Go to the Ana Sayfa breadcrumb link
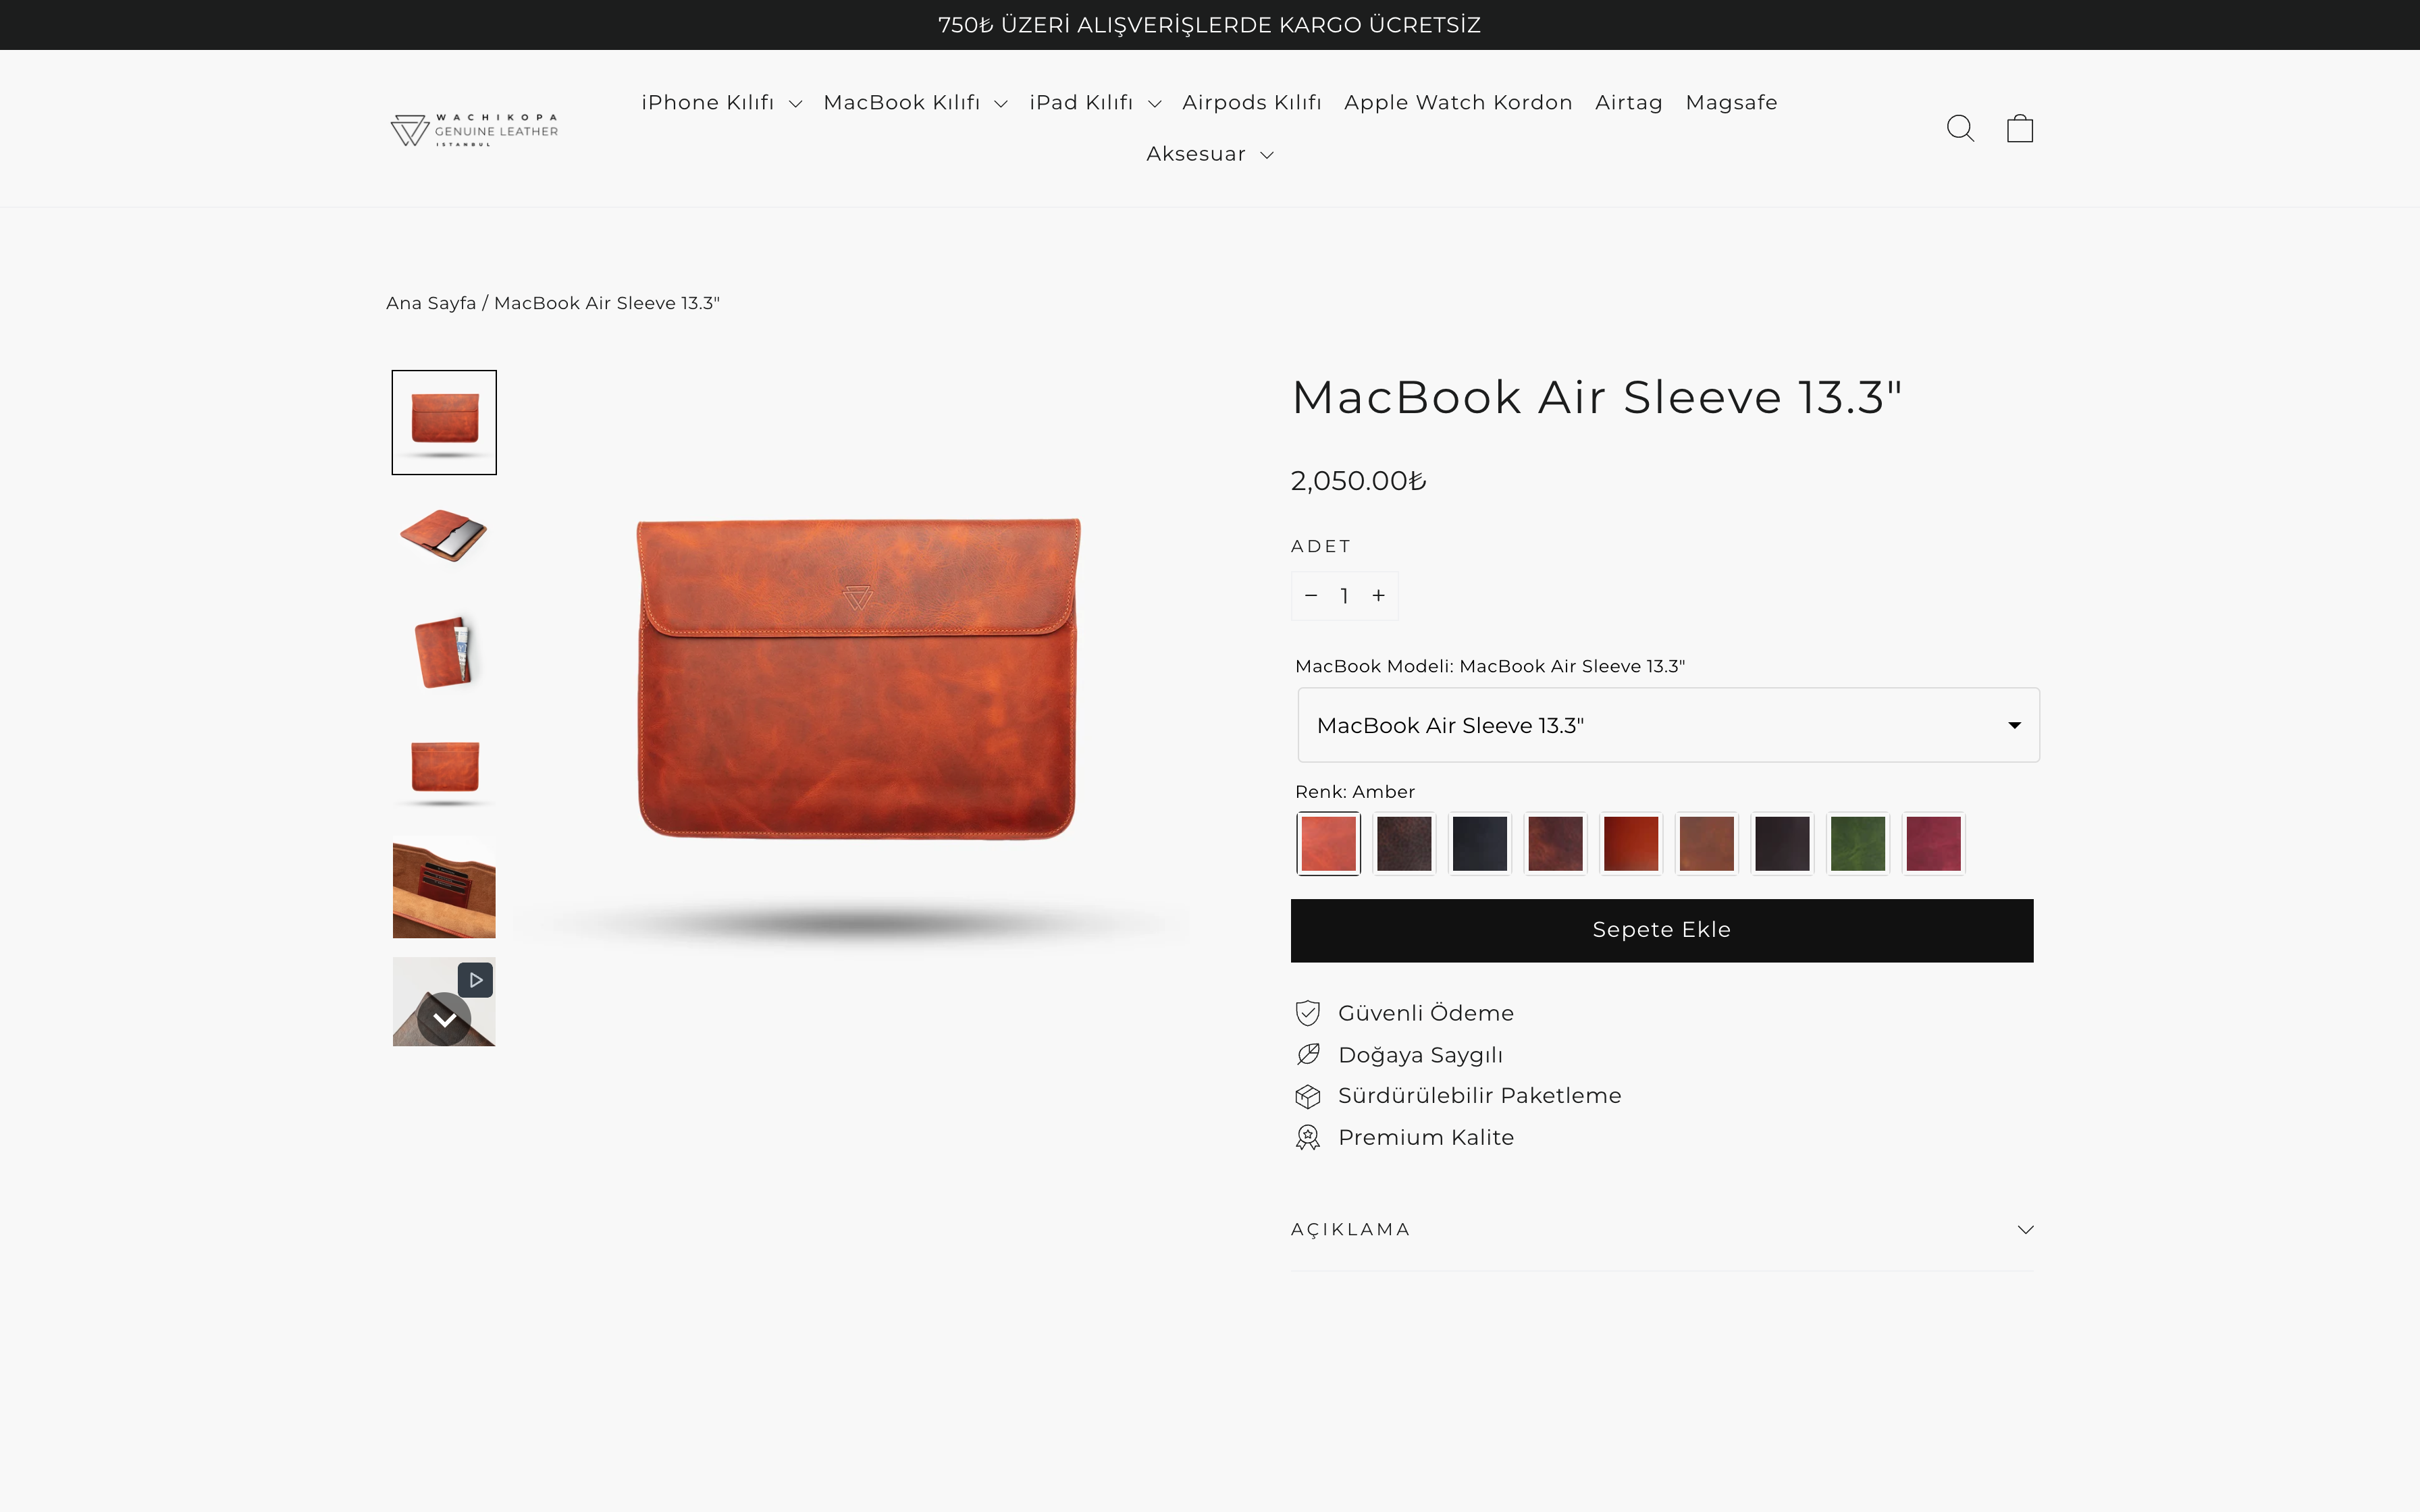Screen dimensions: 2420x1512 pos(430,303)
